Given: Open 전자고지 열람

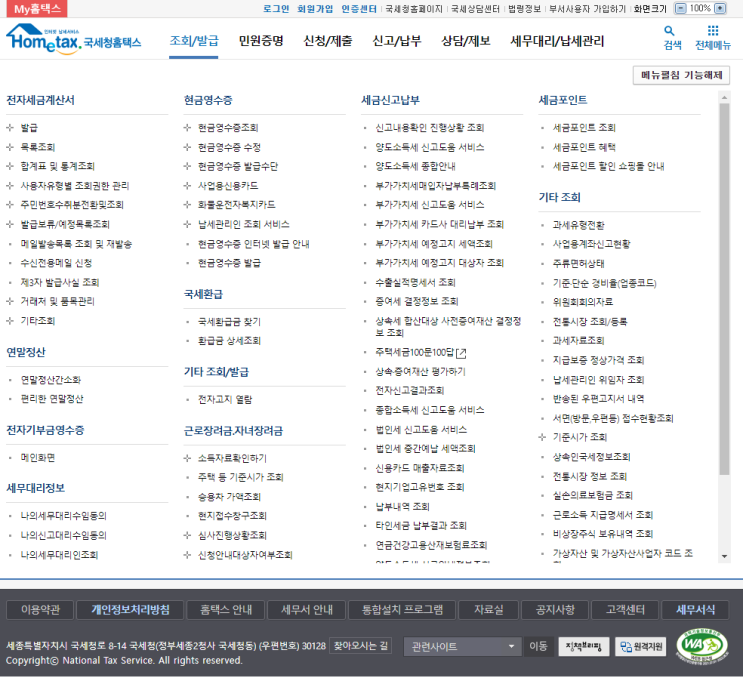Looking at the screenshot, I should click(x=225, y=399).
